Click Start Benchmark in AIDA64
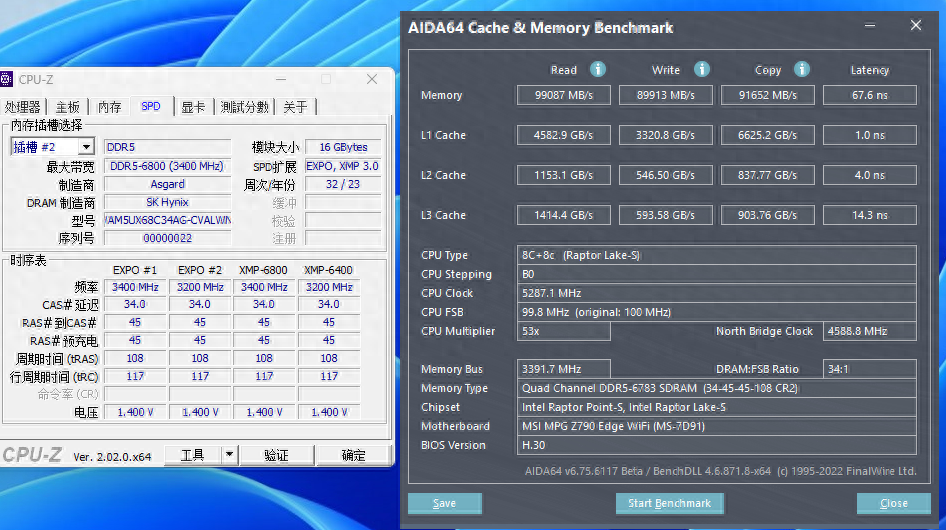Viewport: 946px width, 530px height. click(669, 503)
